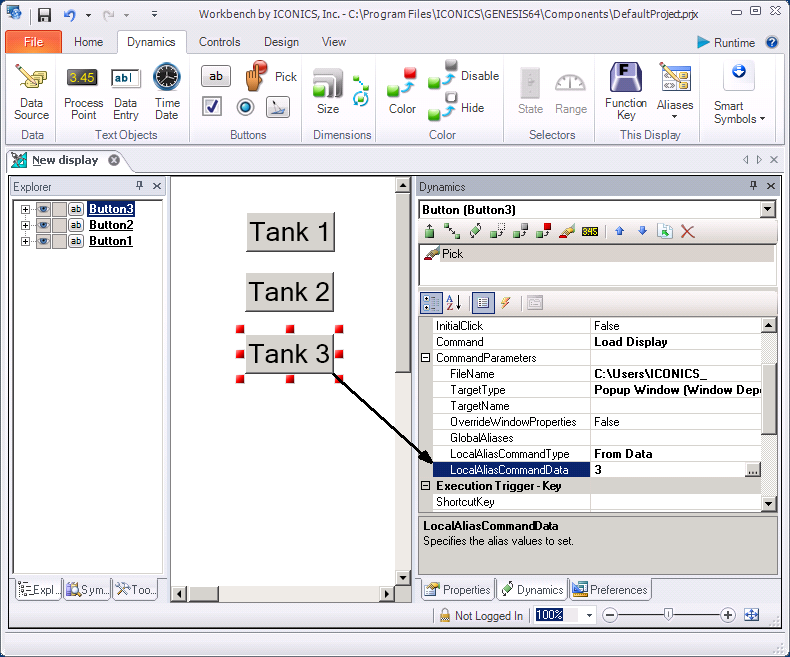
Task: Expand the Button2 tree node
Action: 25,225
